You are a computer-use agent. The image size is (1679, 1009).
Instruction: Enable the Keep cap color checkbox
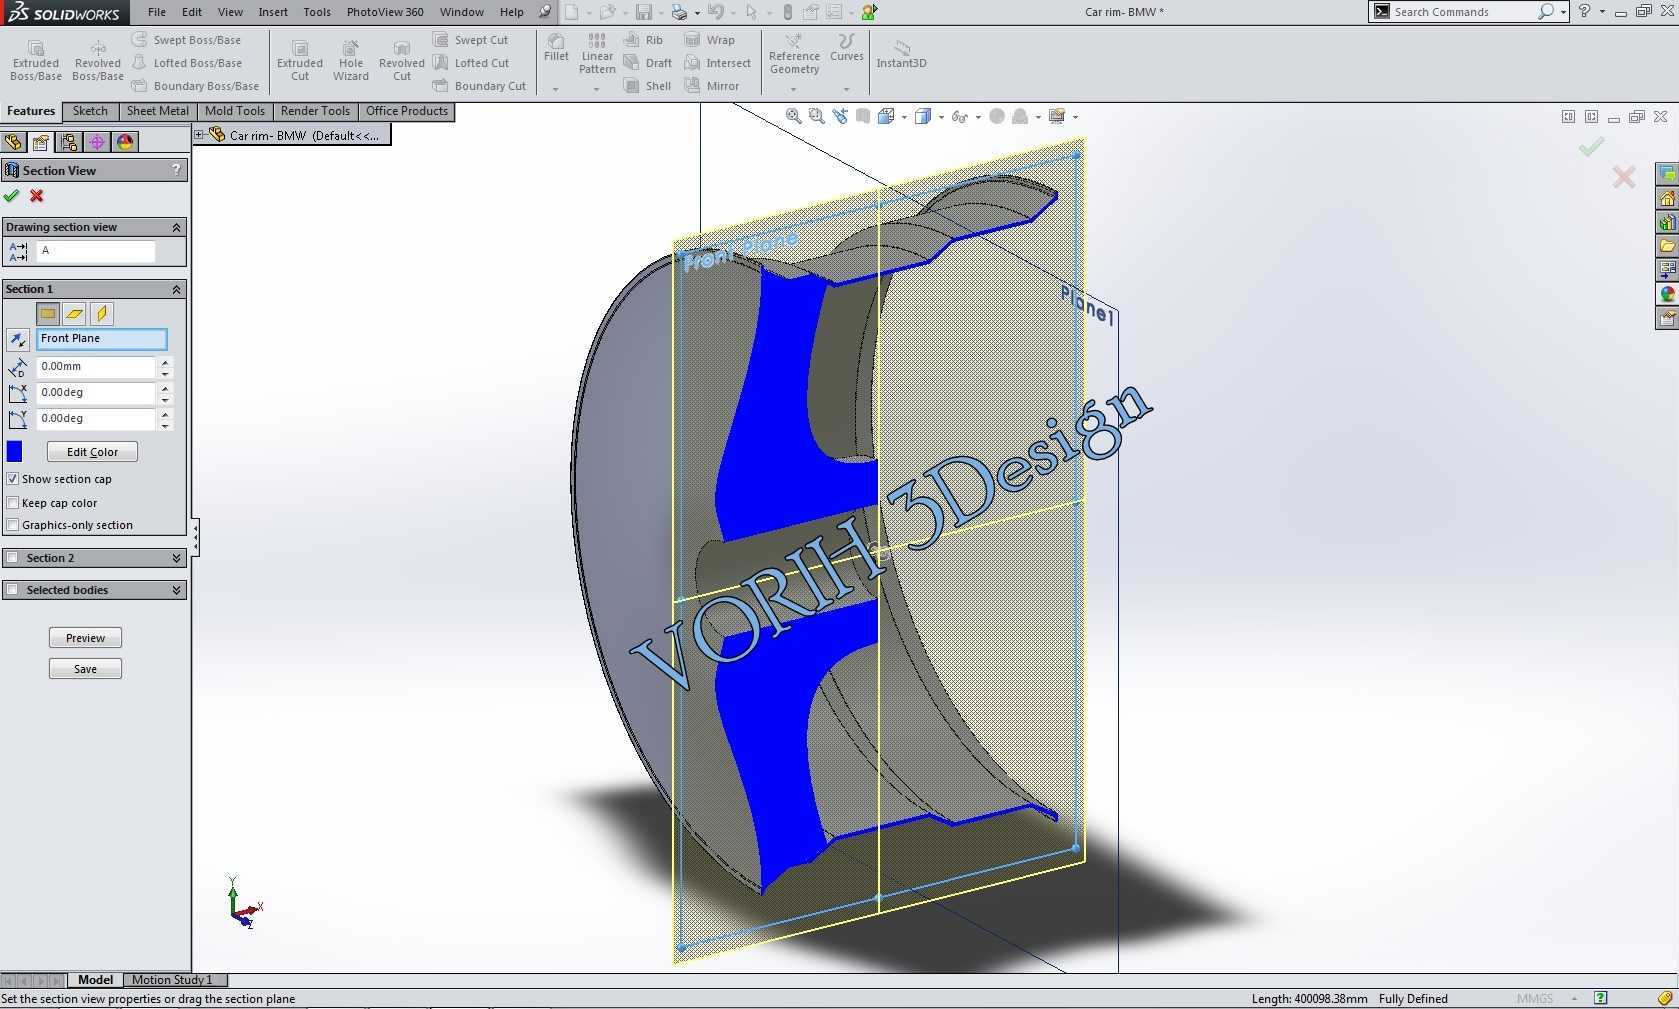(x=13, y=503)
